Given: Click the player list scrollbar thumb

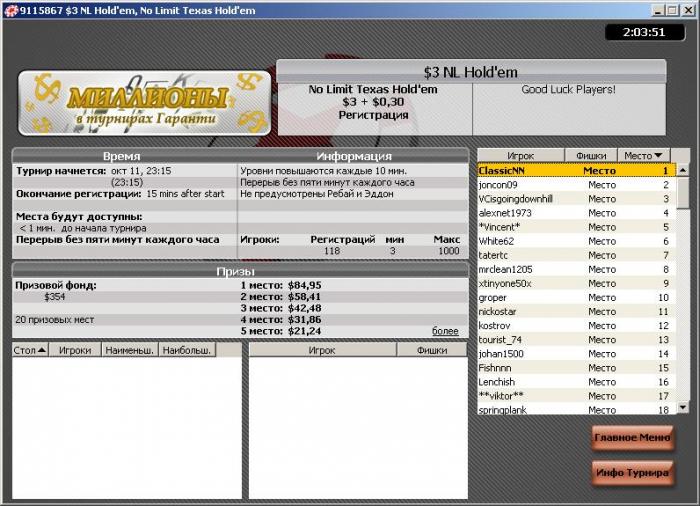Looking at the screenshot, I should pyautogui.click(x=683, y=193).
